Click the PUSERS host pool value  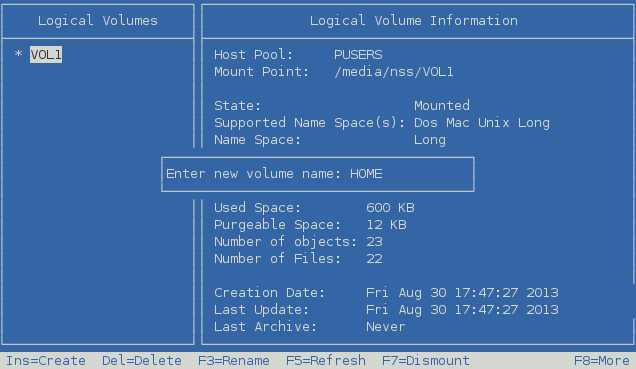[358, 55]
